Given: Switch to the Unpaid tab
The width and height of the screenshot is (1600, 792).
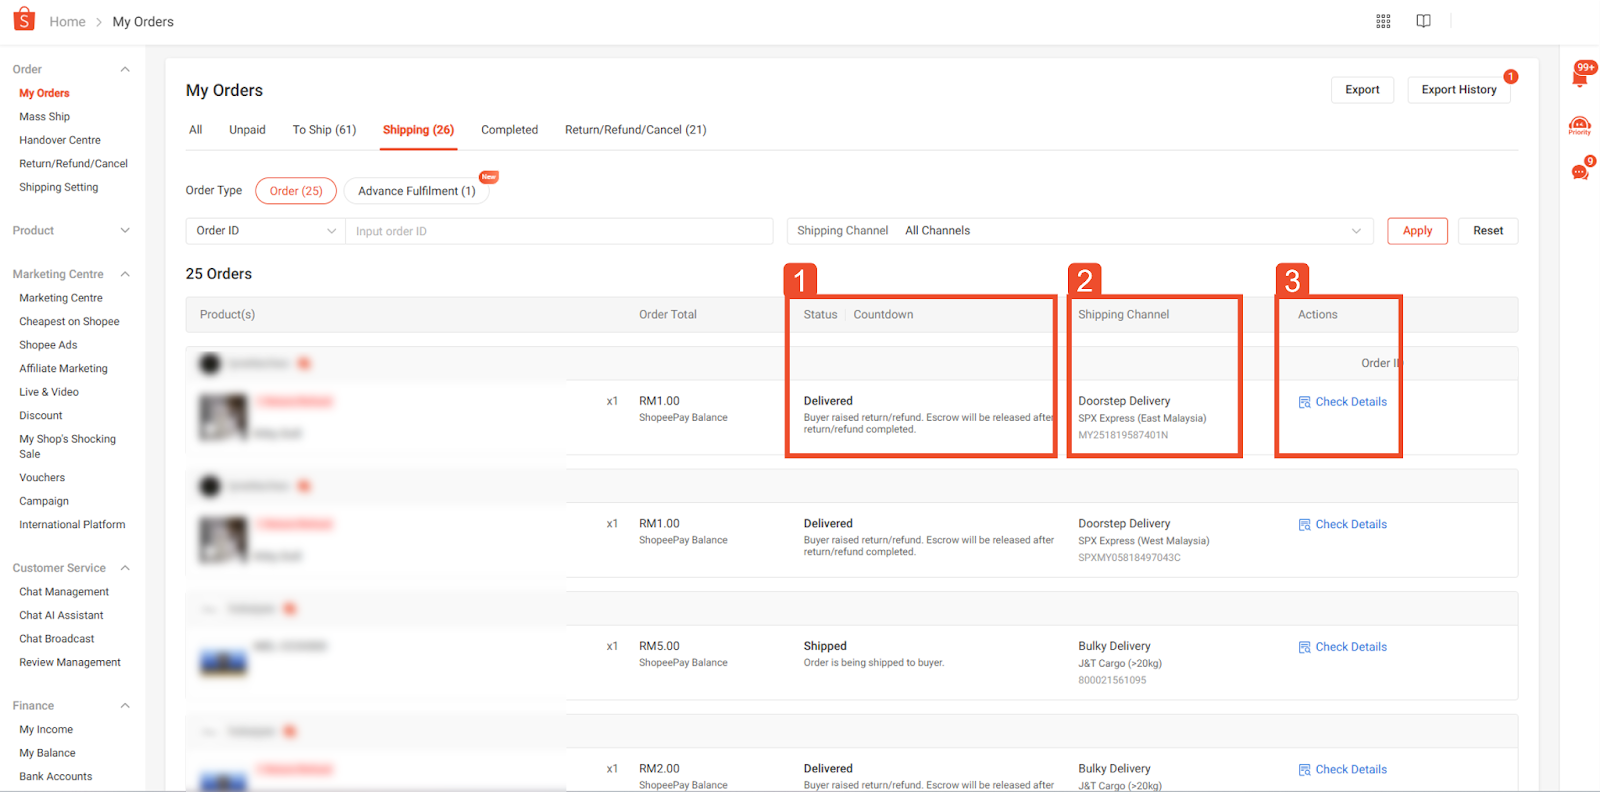Looking at the screenshot, I should (x=247, y=130).
